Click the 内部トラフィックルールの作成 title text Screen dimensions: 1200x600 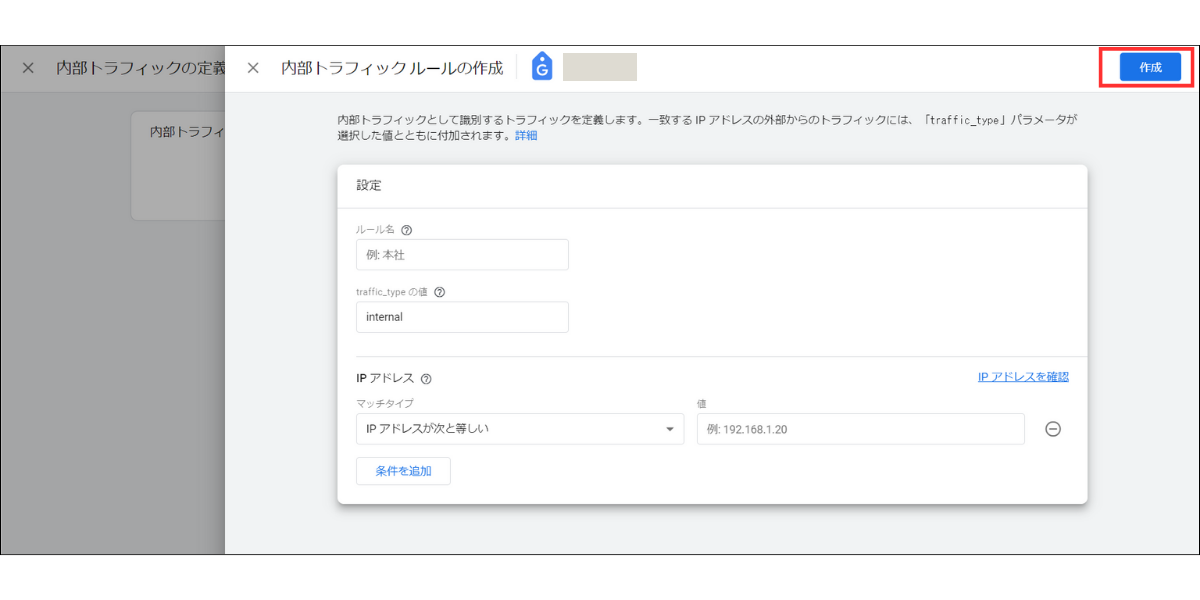click(x=392, y=68)
